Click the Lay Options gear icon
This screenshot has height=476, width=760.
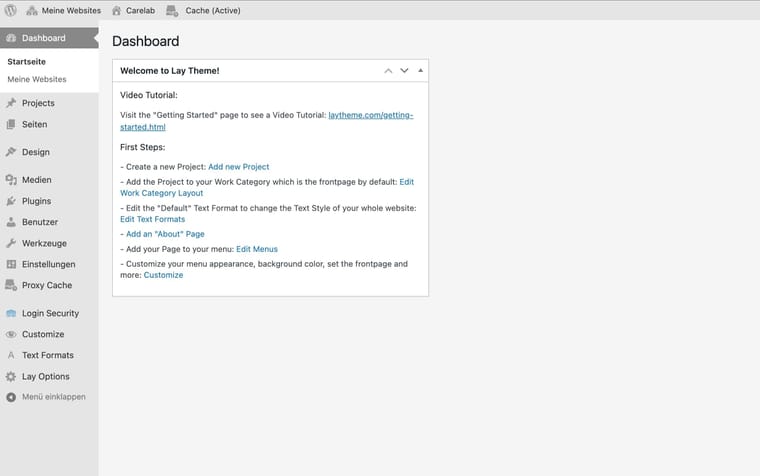click(11, 376)
